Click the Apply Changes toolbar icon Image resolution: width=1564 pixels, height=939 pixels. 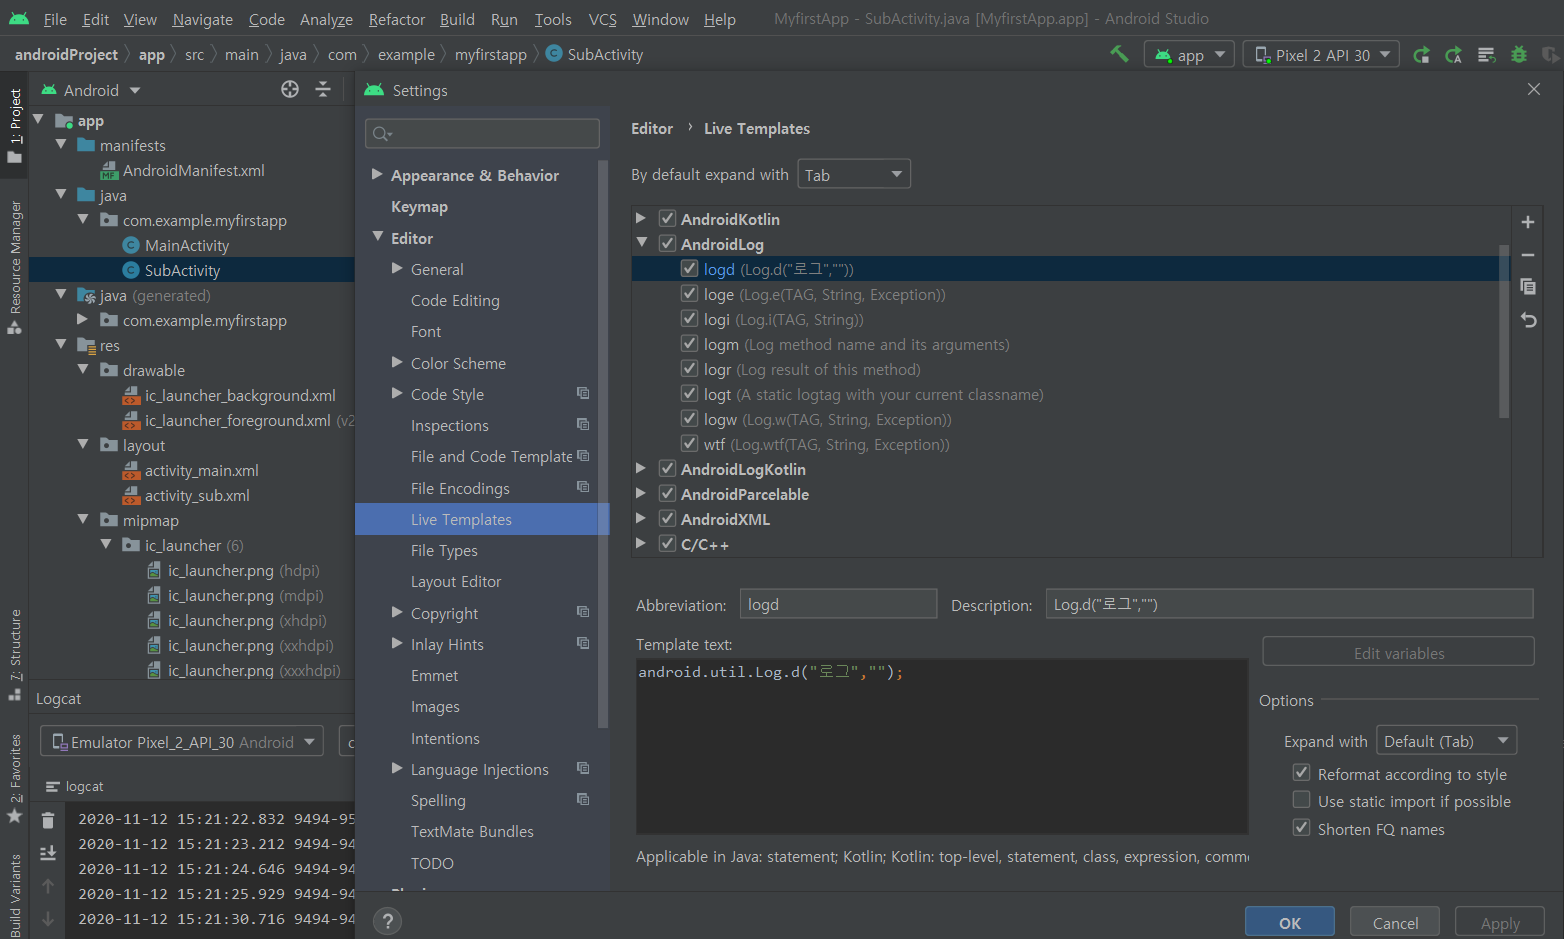click(1453, 55)
